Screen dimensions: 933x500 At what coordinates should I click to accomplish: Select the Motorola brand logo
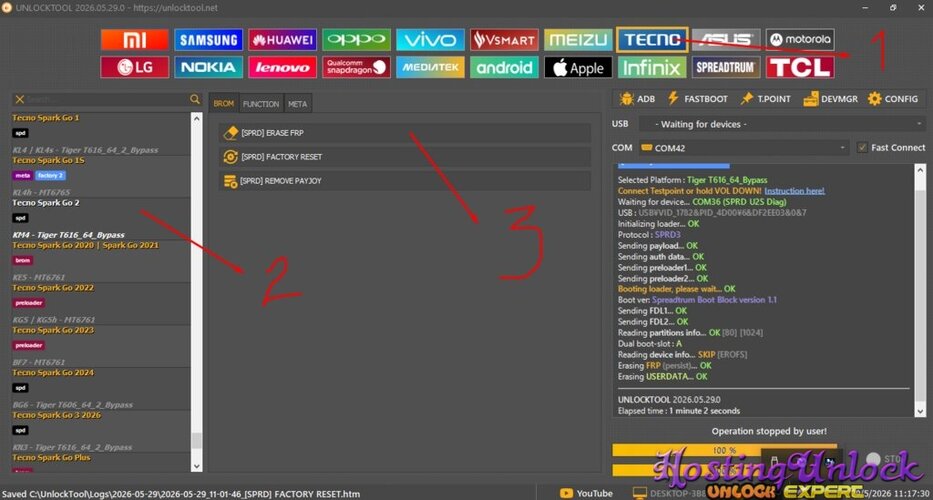tap(800, 40)
